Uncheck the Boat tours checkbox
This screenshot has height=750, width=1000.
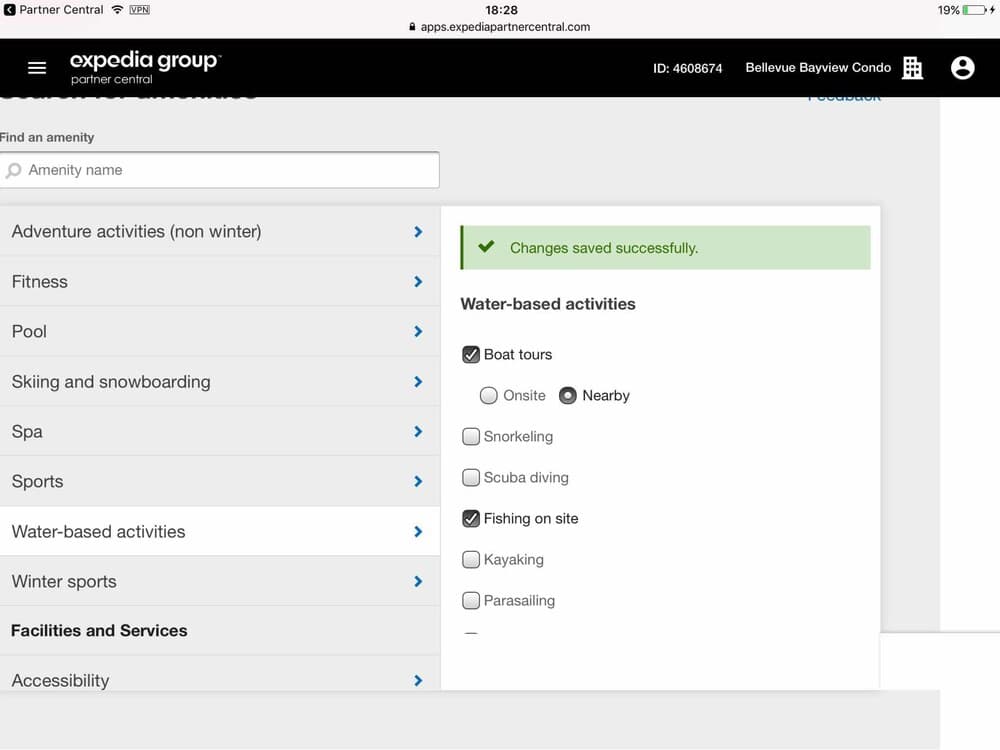click(471, 355)
